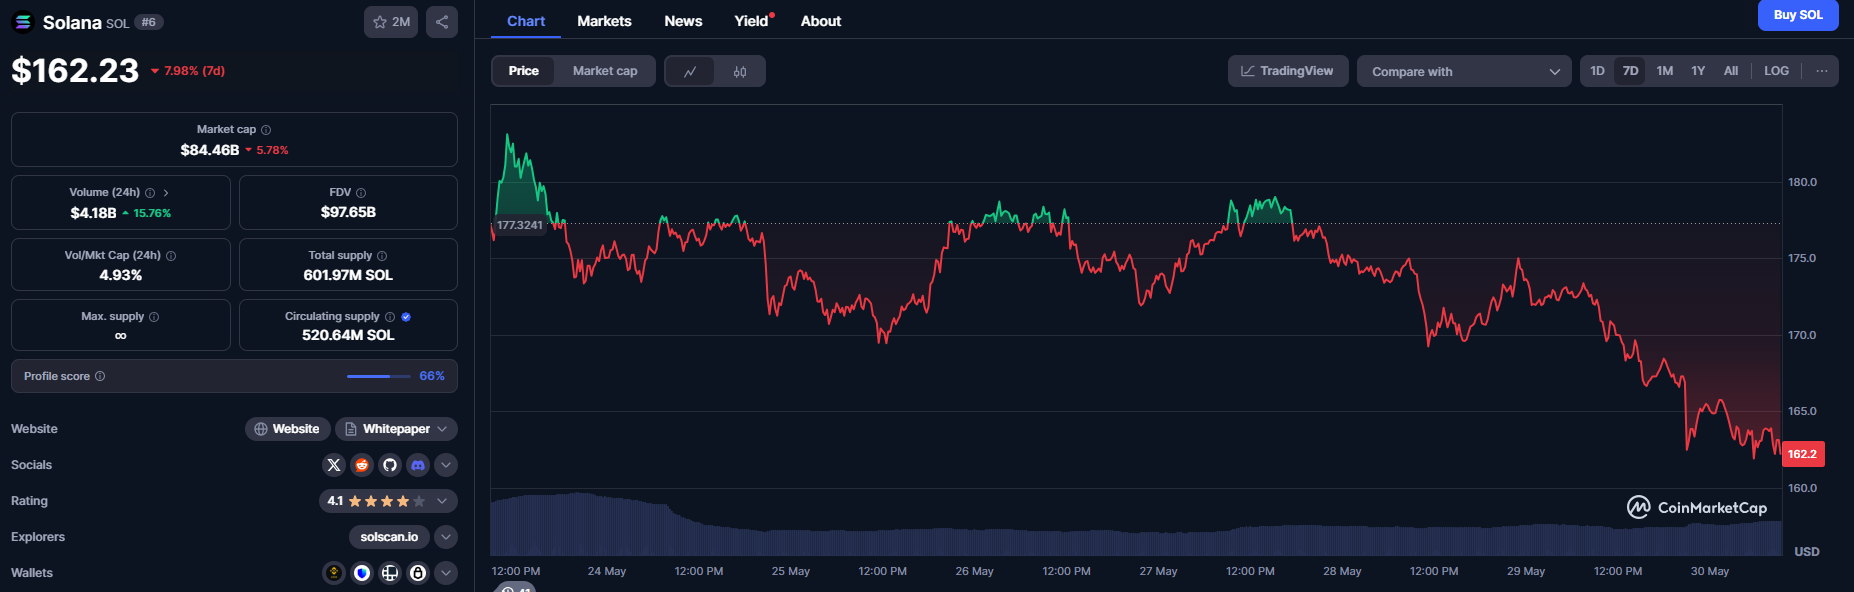
Task: Open the chart more options ellipsis
Action: click(1822, 71)
